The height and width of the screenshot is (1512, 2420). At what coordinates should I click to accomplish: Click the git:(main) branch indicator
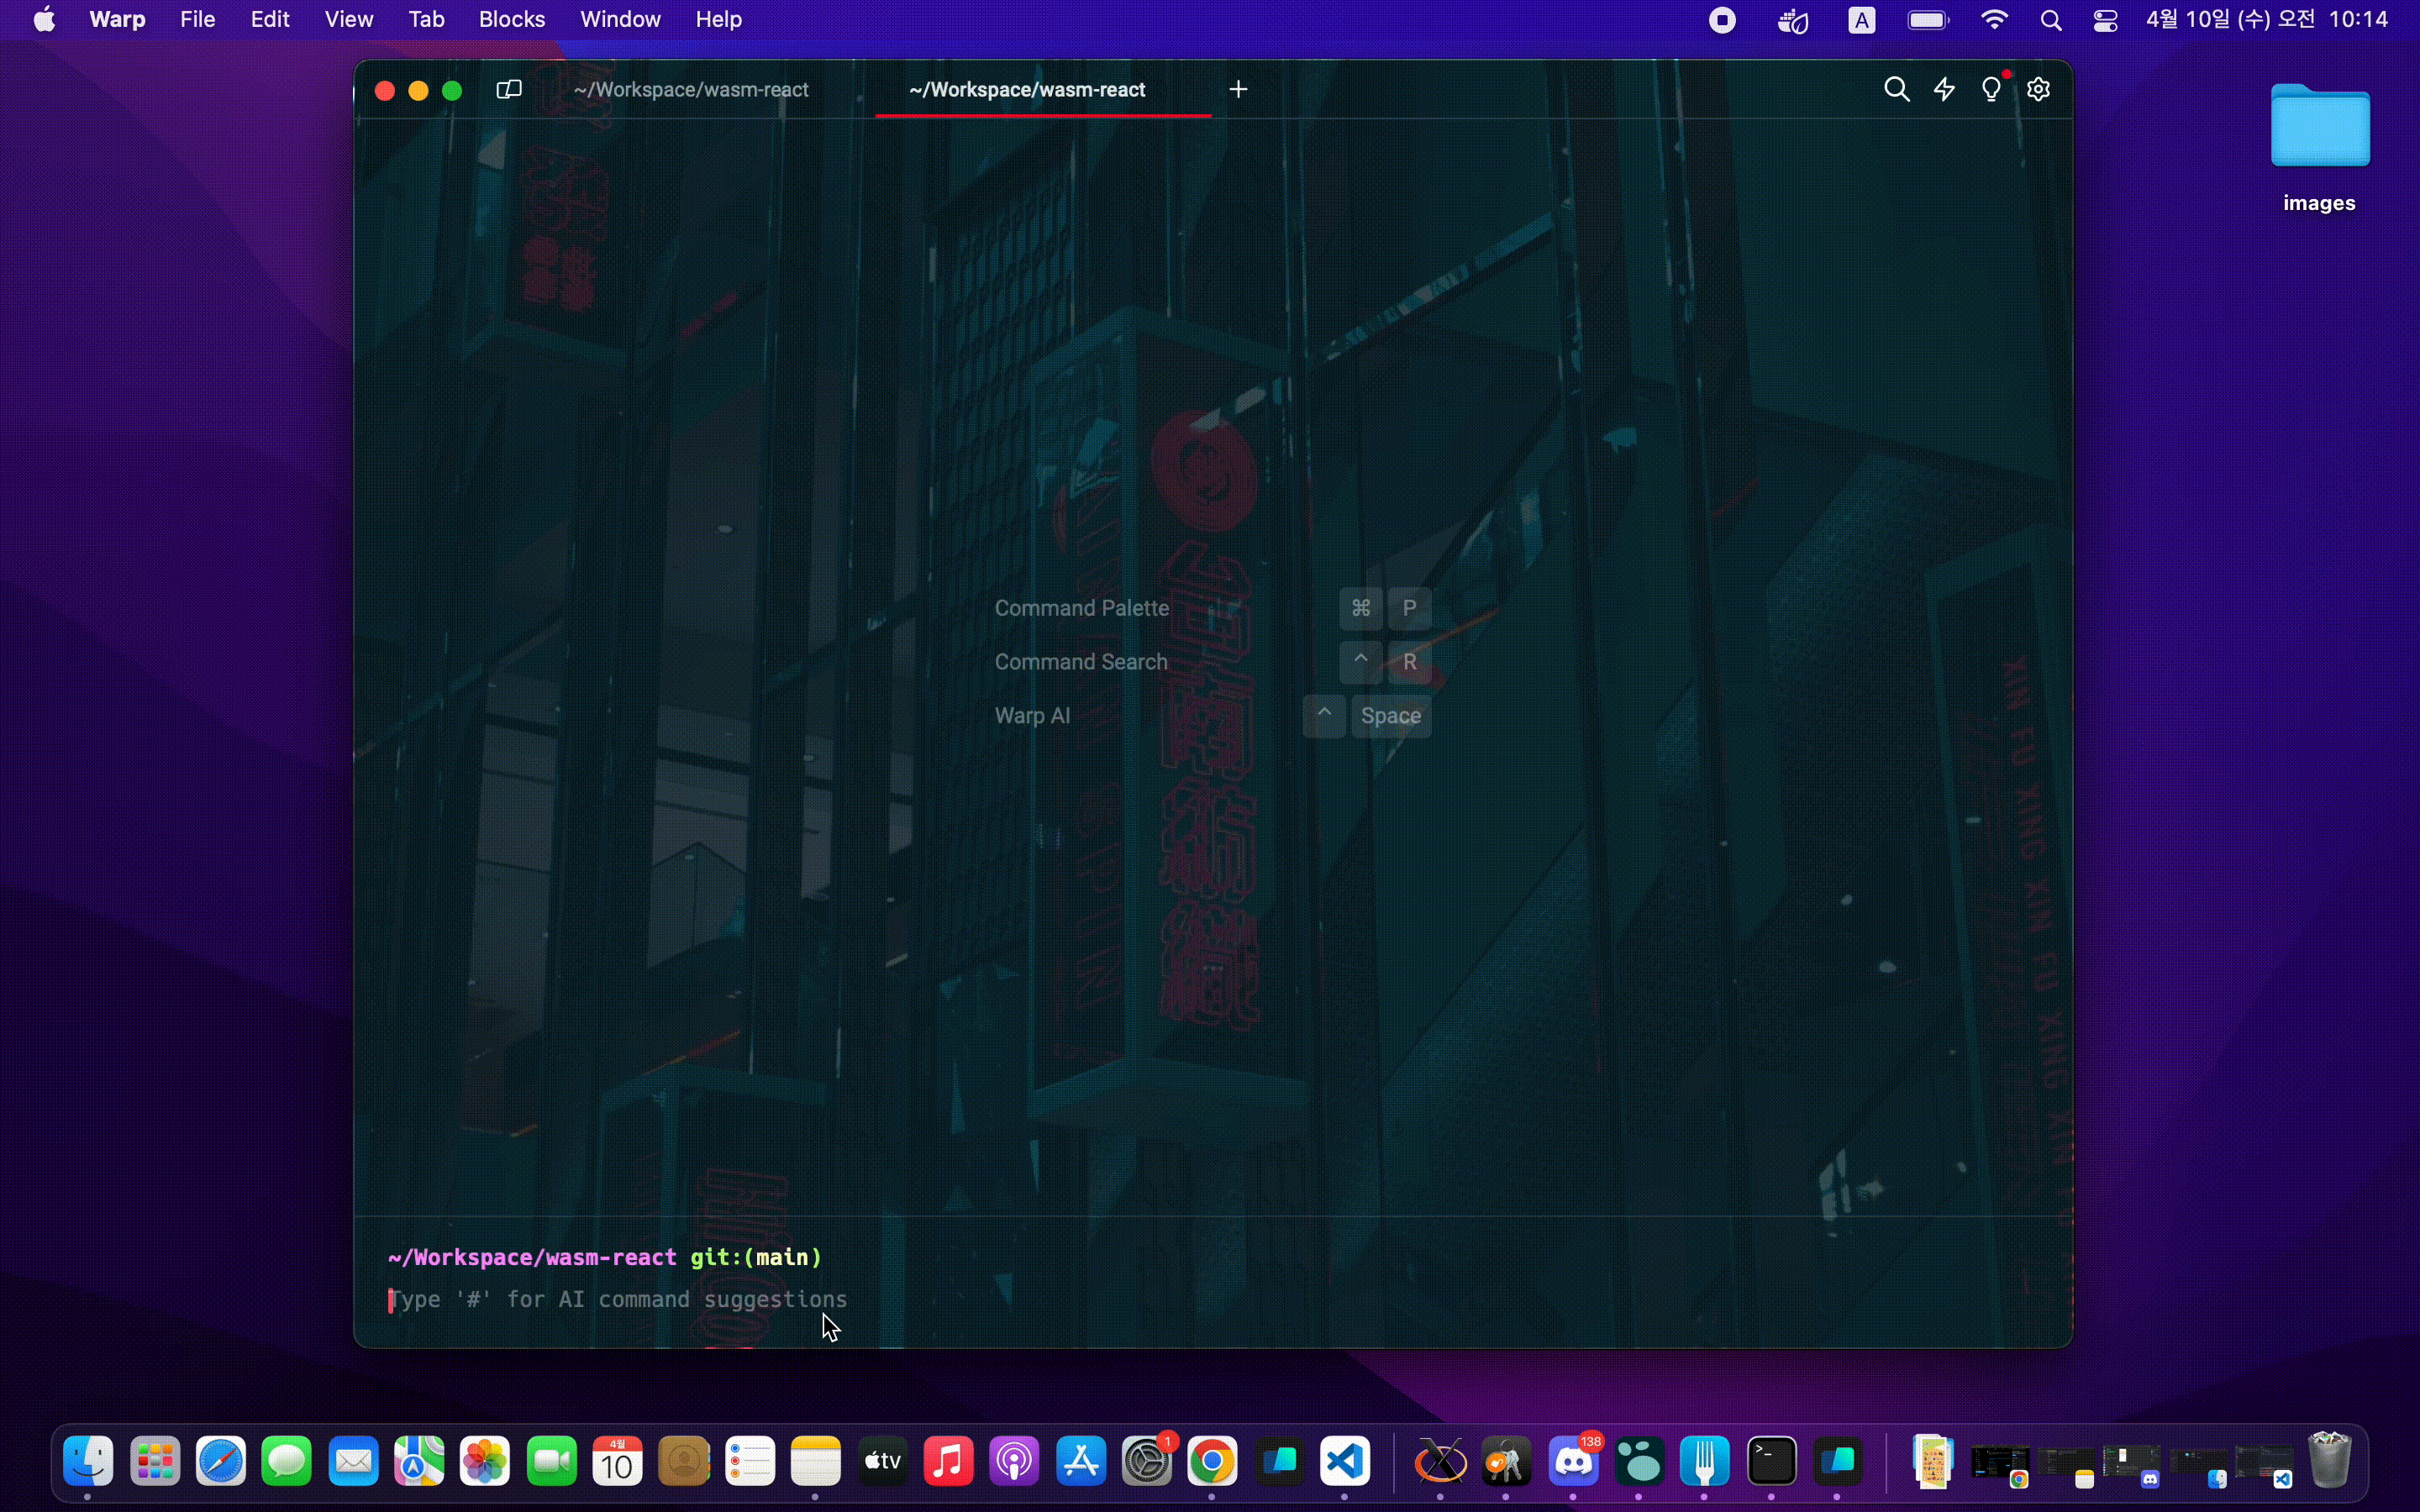[x=756, y=1257]
